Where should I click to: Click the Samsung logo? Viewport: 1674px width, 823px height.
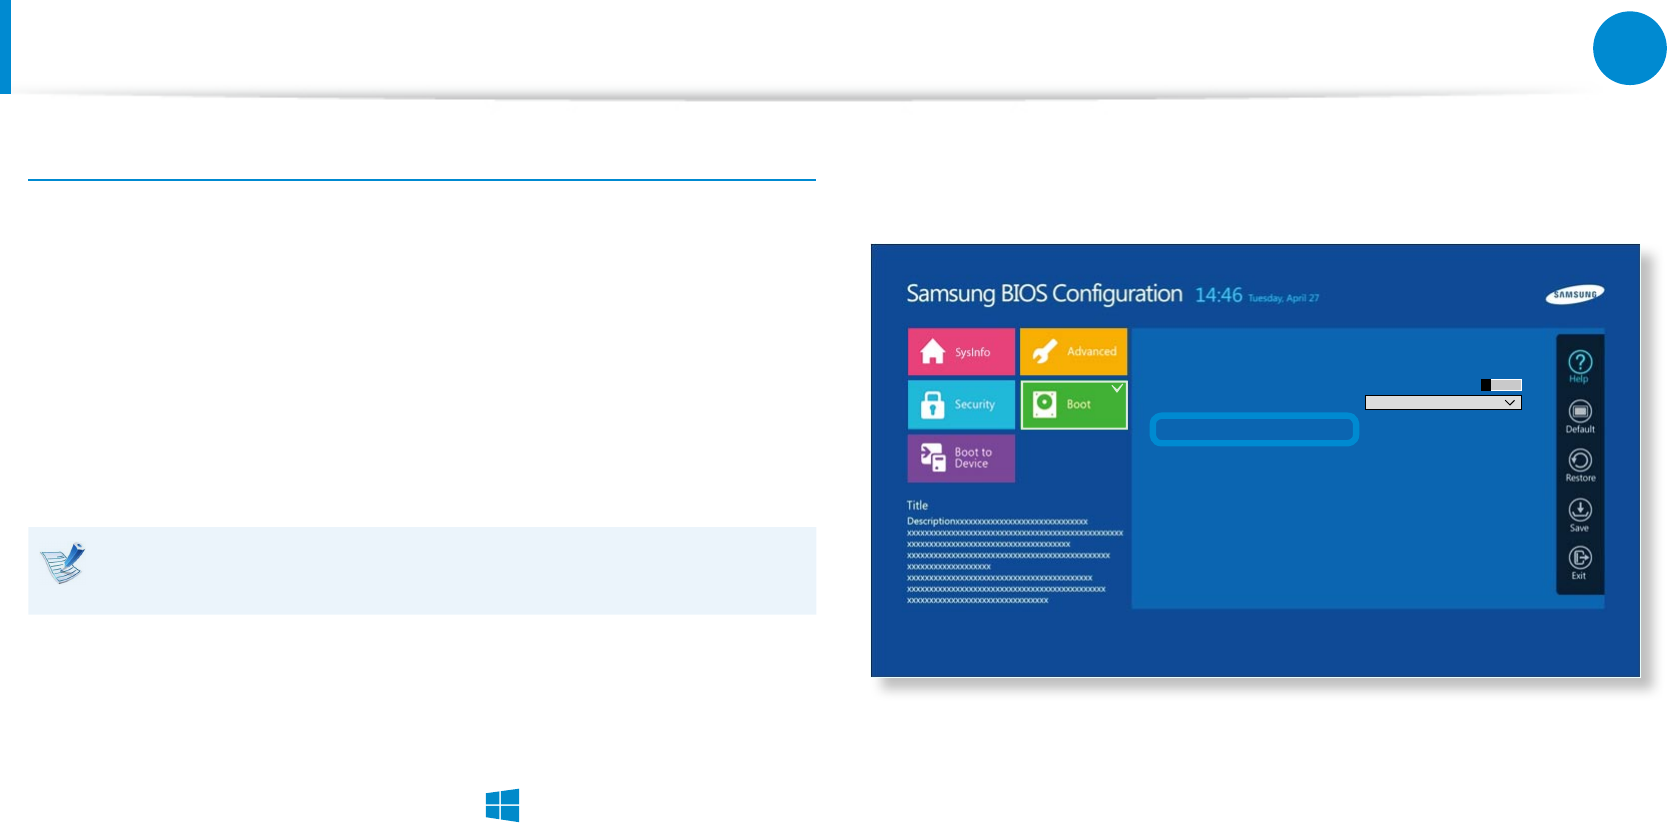pyautogui.click(x=1575, y=294)
